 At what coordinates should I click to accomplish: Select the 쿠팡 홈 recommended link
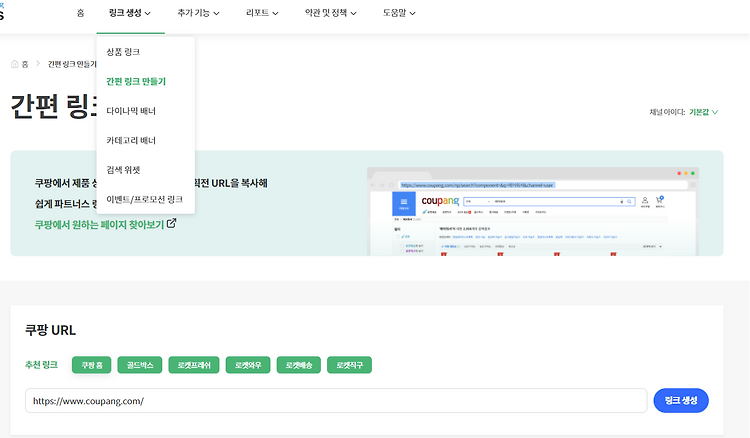click(91, 365)
